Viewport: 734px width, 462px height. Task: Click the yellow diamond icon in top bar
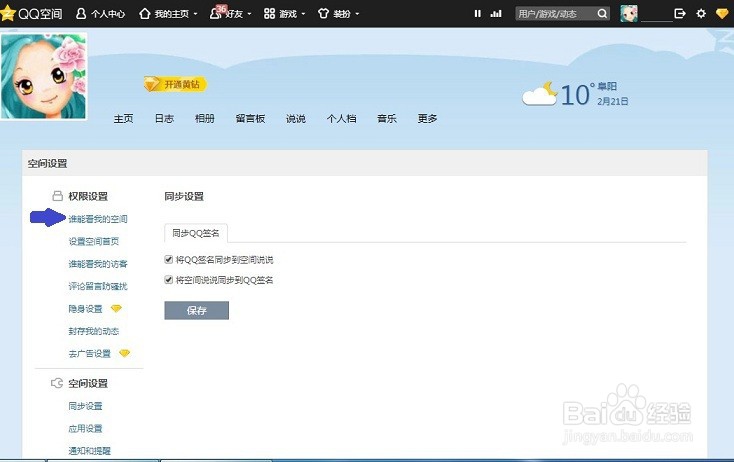point(723,14)
